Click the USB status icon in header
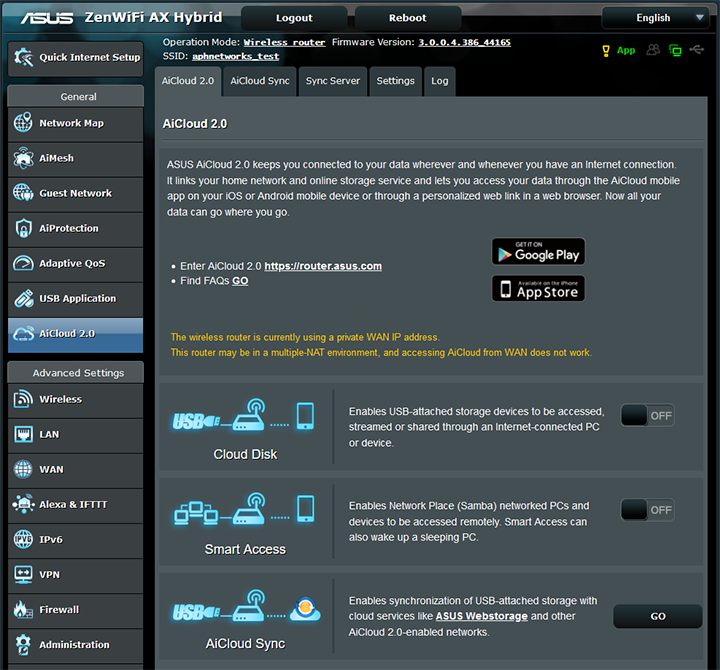The width and height of the screenshot is (720, 670). [696, 50]
